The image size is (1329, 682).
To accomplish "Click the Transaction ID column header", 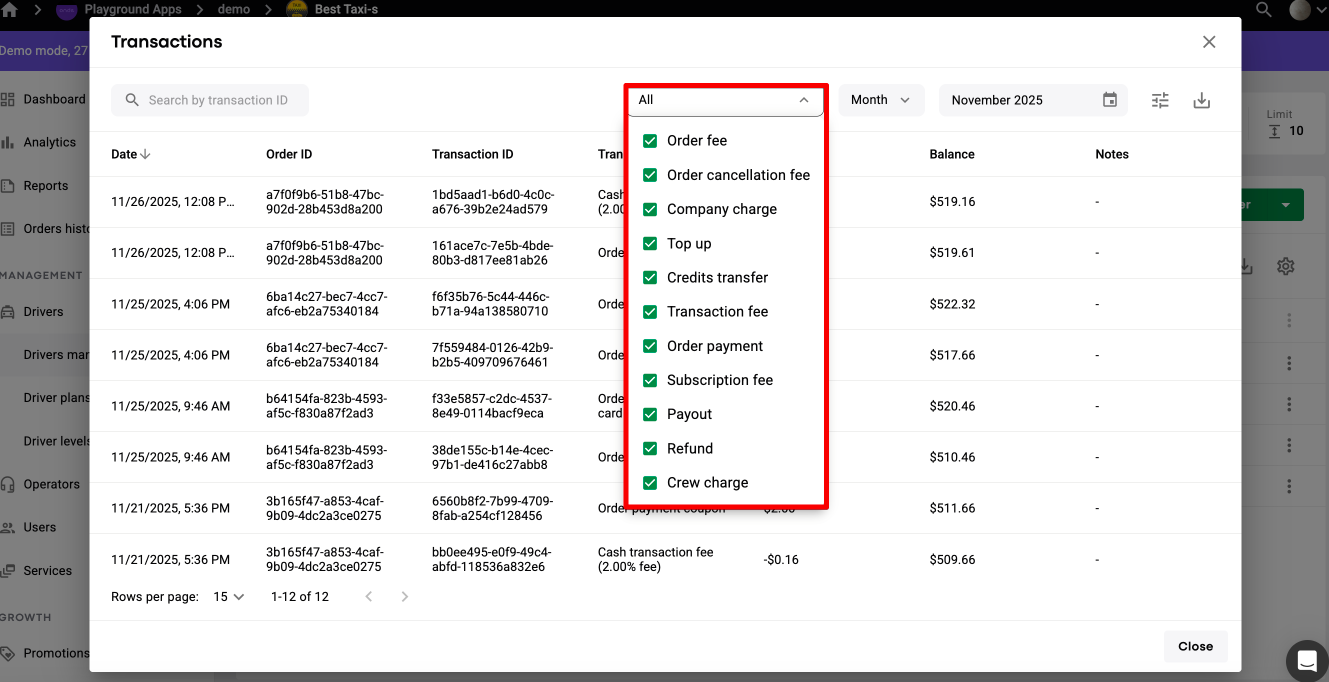I will tap(473, 154).
